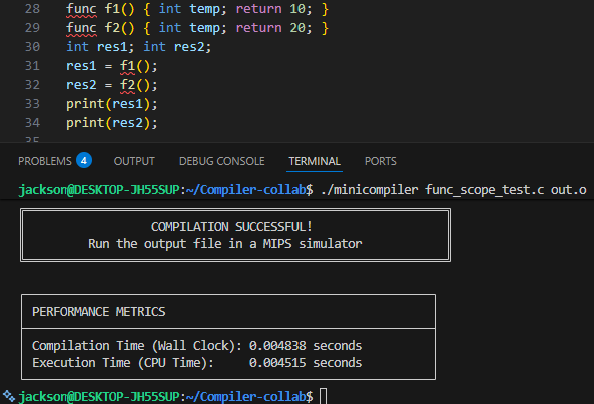Image resolution: width=594 pixels, height=404 pixels.
Task: Select the TERMINAL tab
Action: [x=314, y=161]
